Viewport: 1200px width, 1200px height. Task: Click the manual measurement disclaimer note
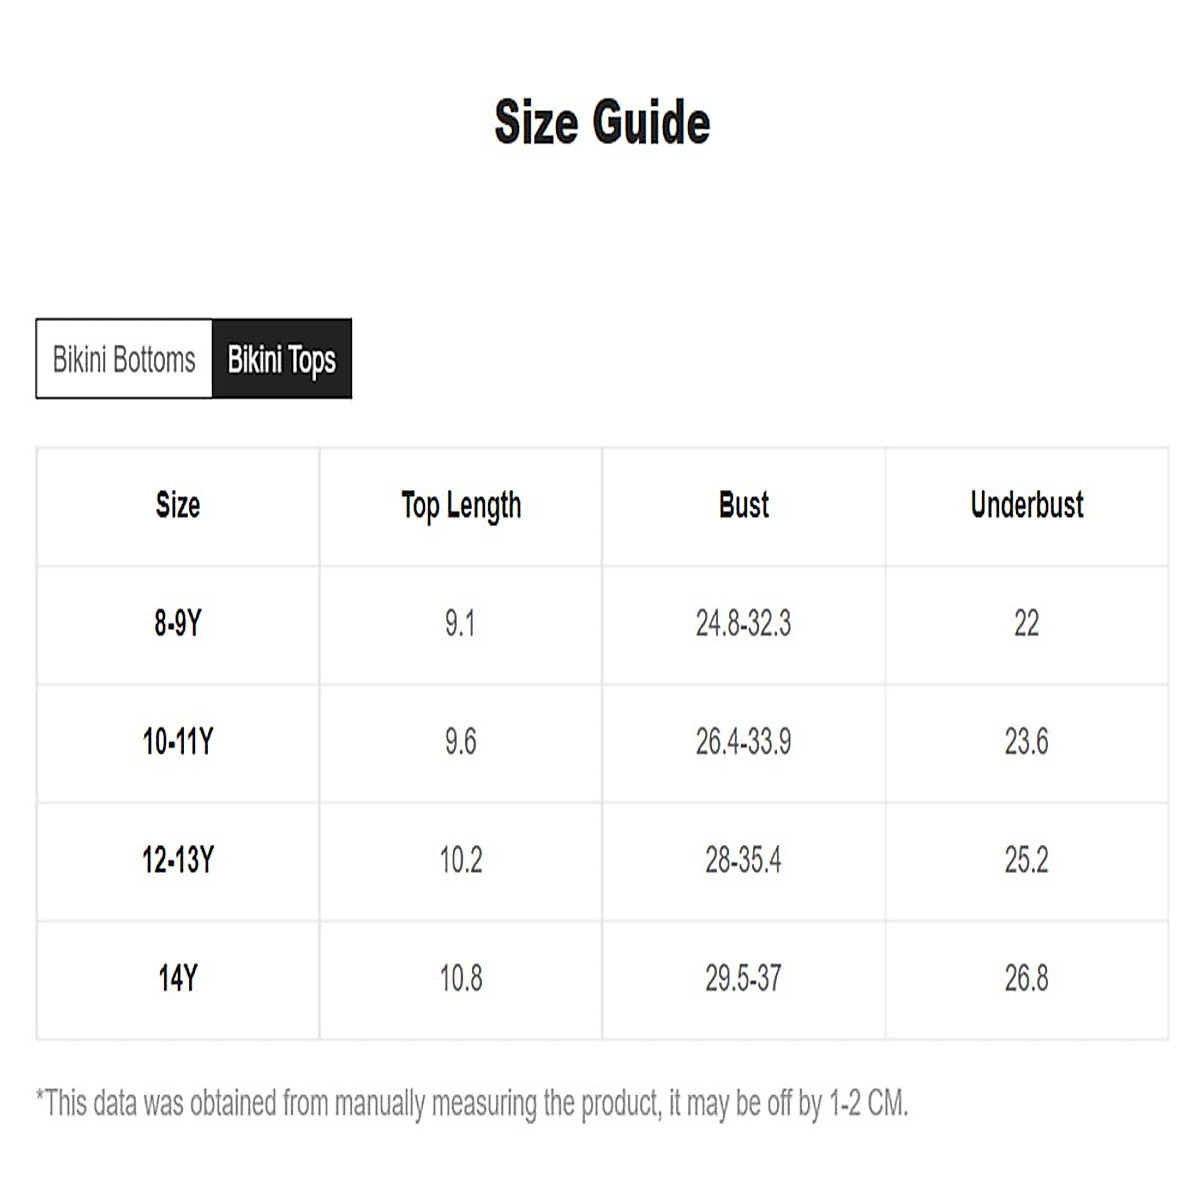click(472, 1104)
